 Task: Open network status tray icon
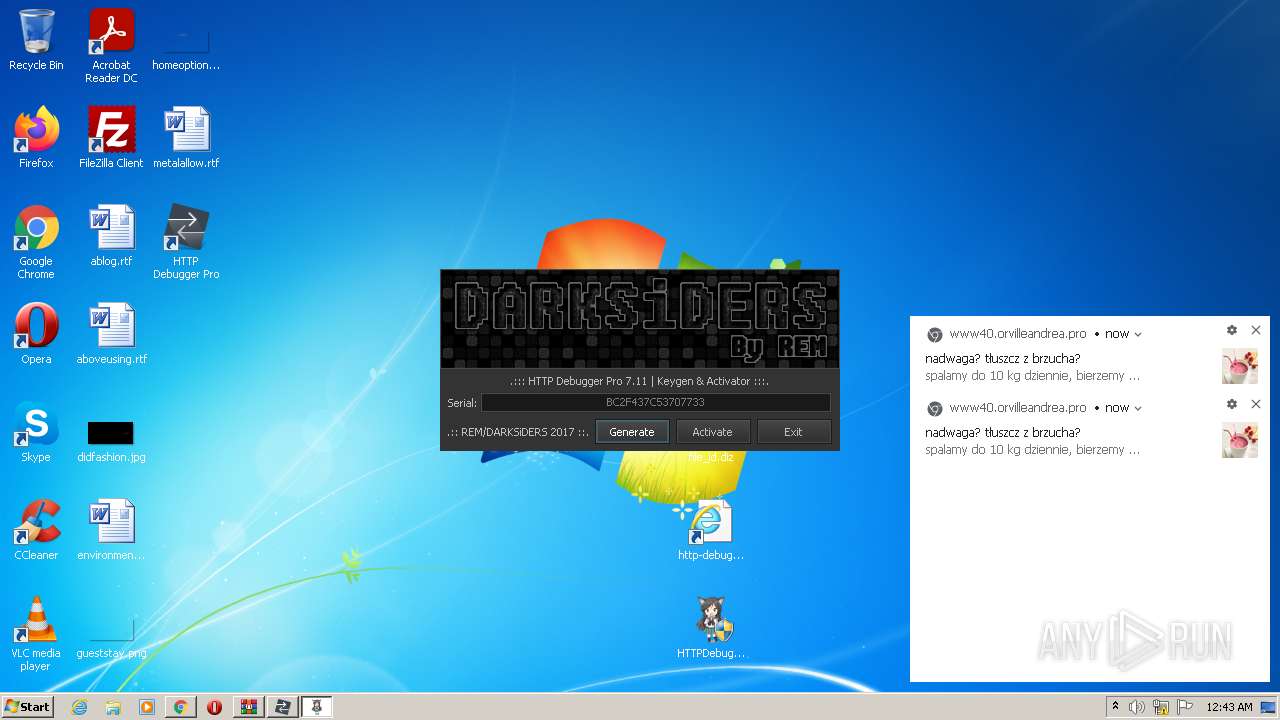tap(1161, 707)
